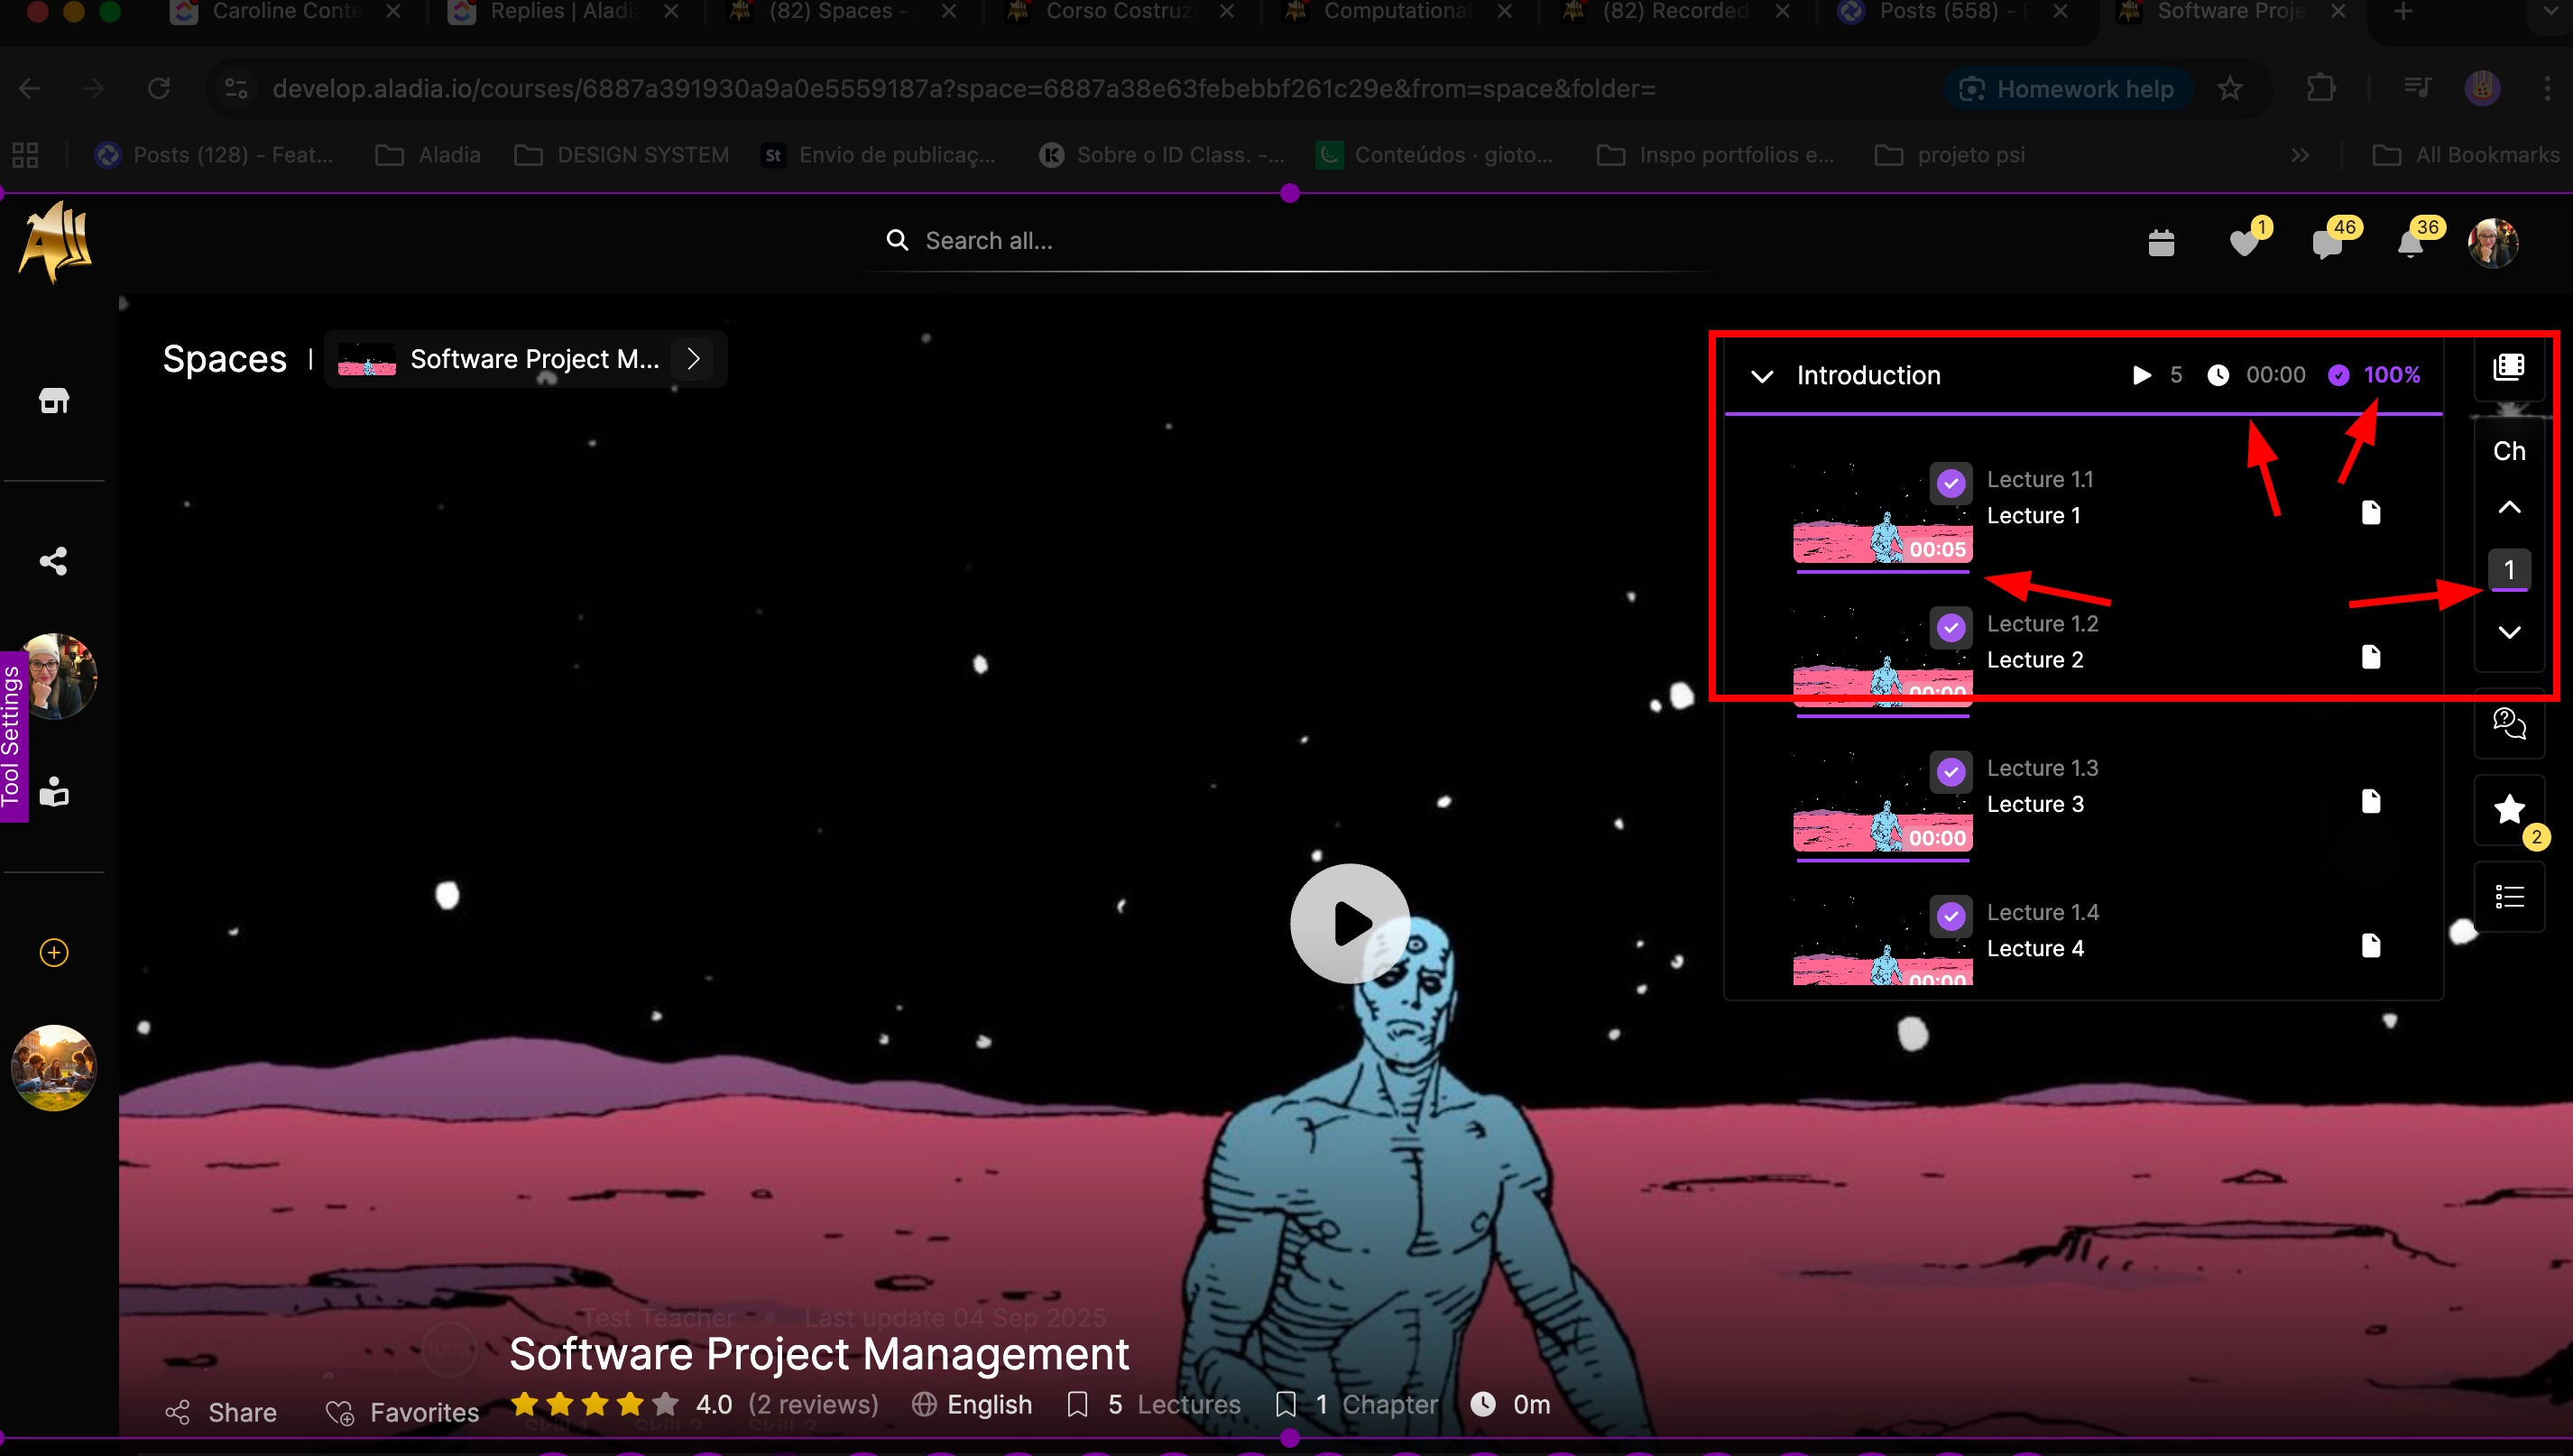The width and height of the screenshot is (2573, 1456).
Task: Open the marketplace store icon in the left sidebar
Action: coord(54,401)
